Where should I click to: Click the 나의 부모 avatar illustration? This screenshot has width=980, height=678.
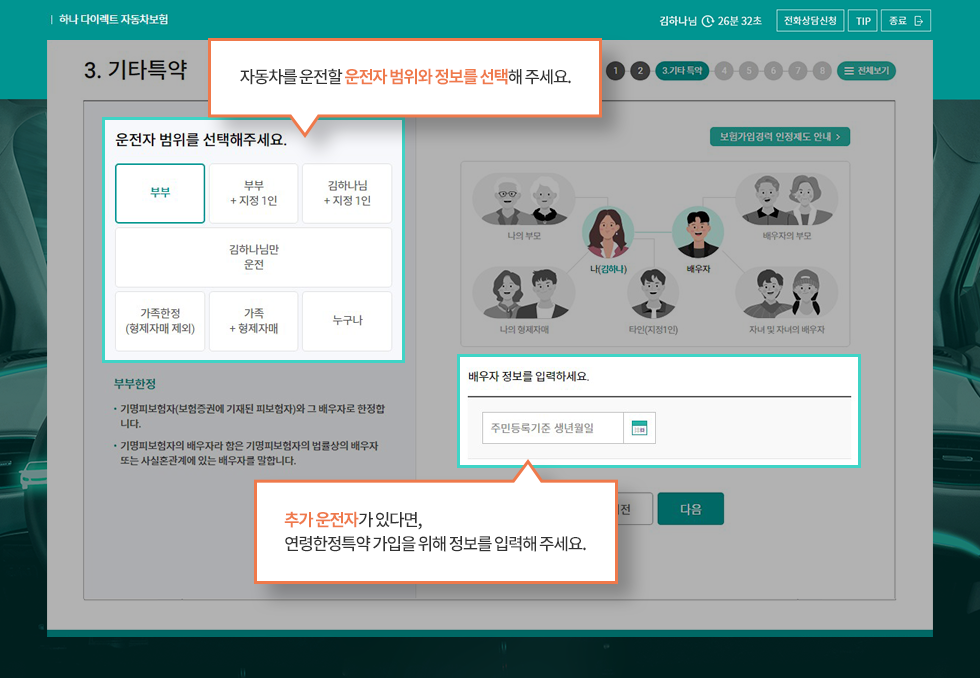523,202
